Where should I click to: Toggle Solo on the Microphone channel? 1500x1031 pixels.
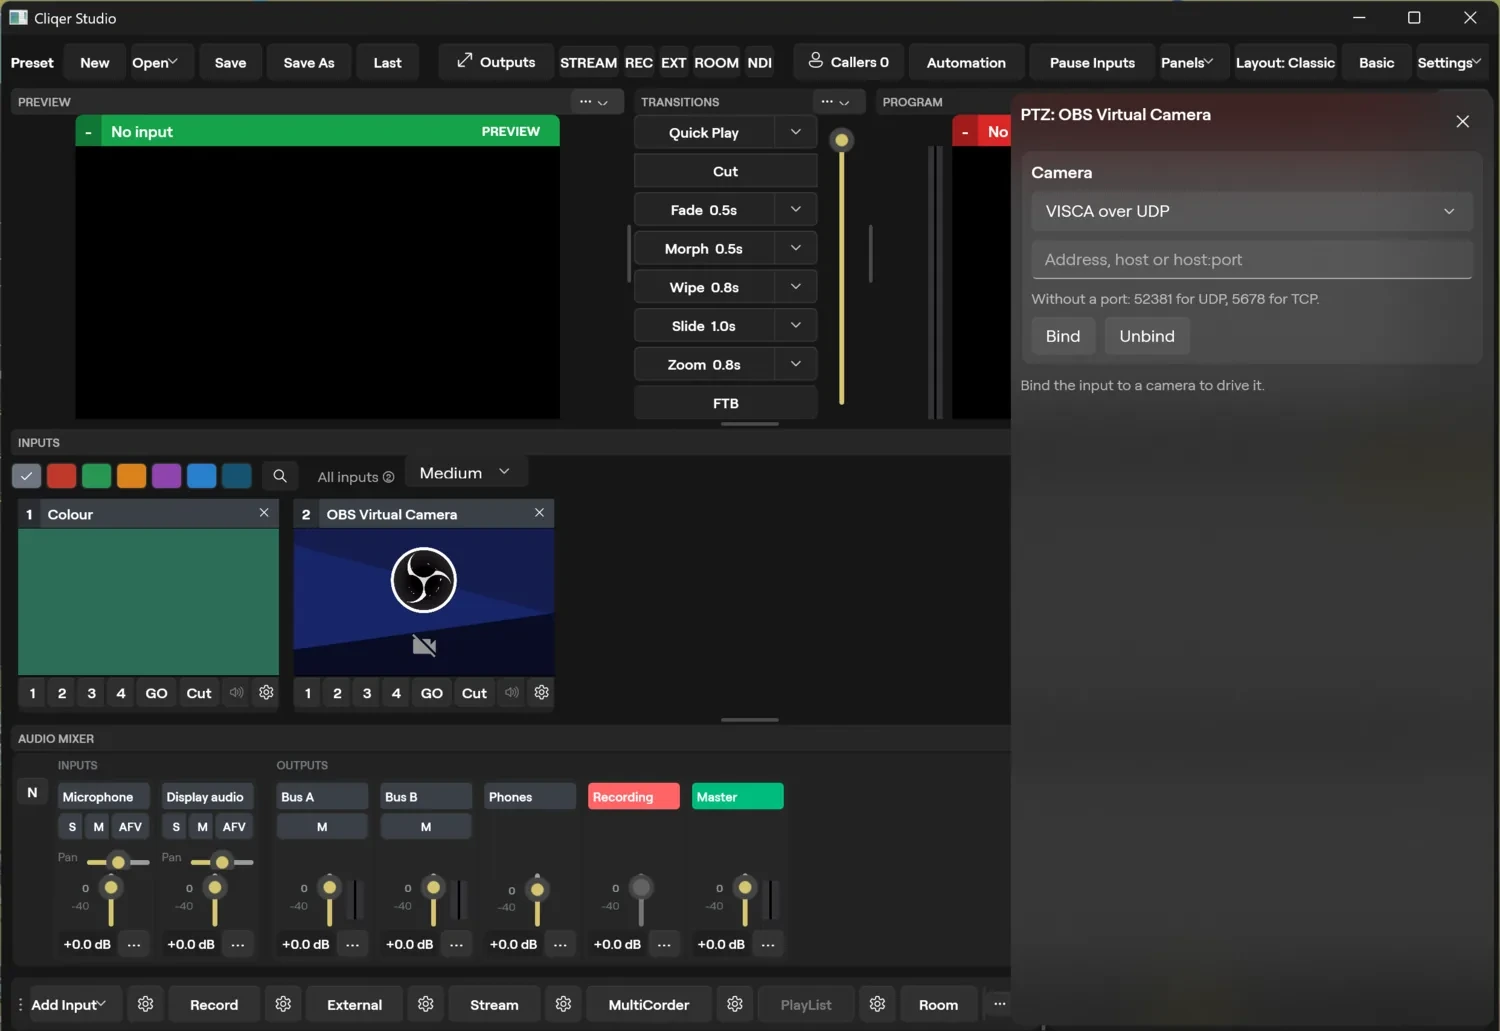point(72,827)
